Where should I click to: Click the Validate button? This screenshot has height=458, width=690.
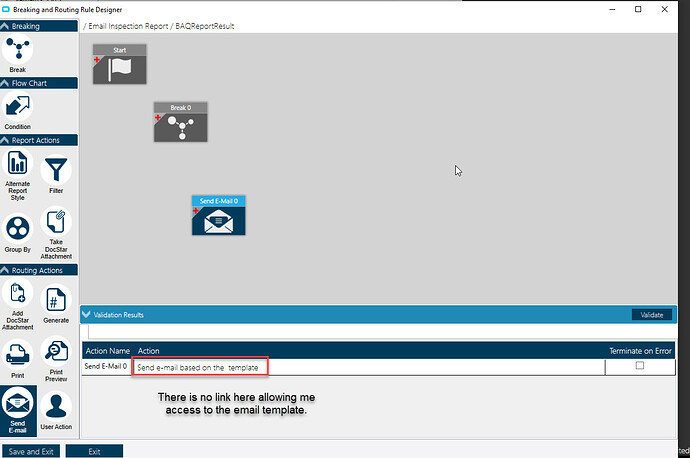[x=652, y=315]
